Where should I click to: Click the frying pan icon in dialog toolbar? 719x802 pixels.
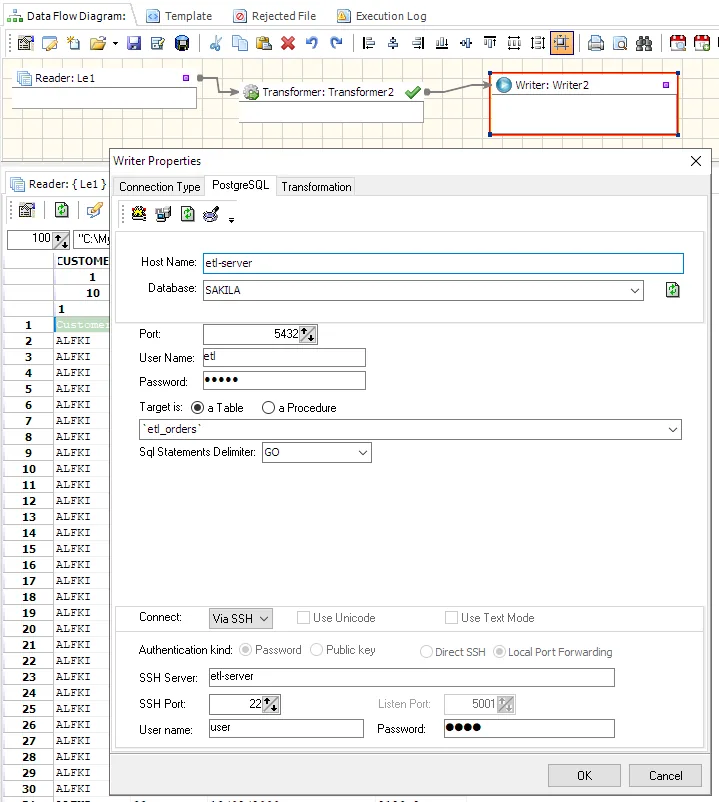coord(211,214)
